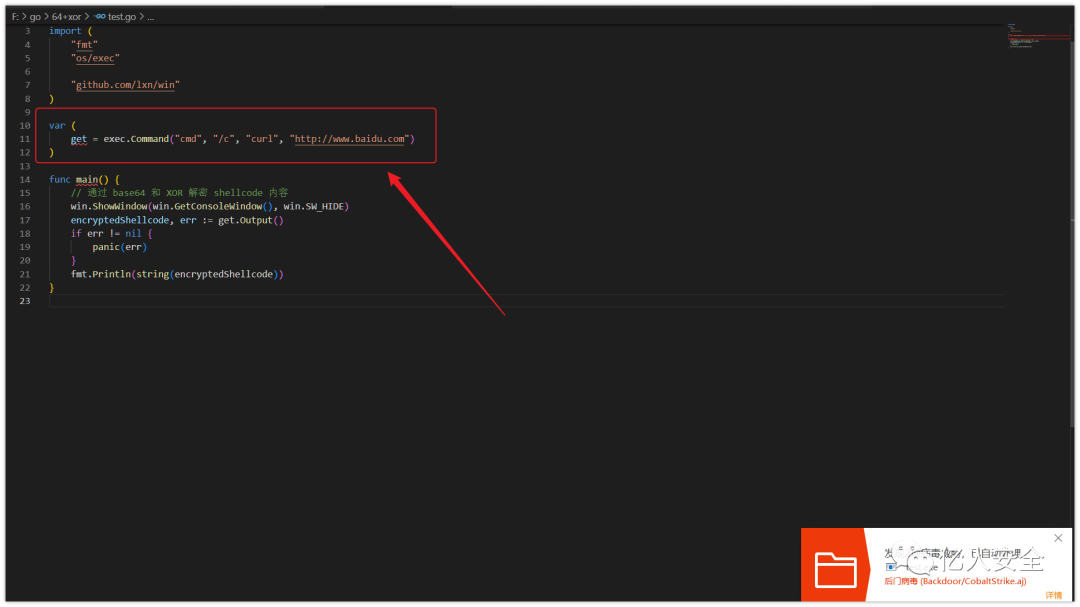Click line number 10 in gutter
1080x607 pixels.
click(x=25, y=125)
